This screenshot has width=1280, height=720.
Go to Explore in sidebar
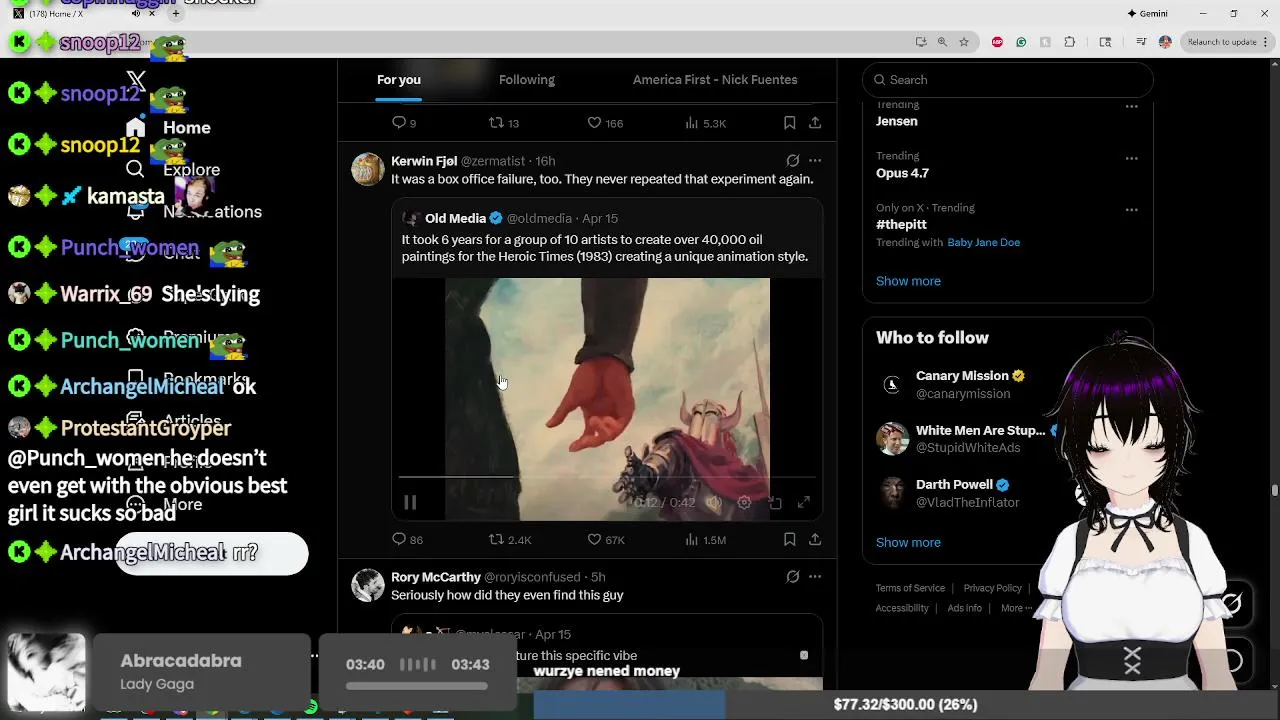175,170
